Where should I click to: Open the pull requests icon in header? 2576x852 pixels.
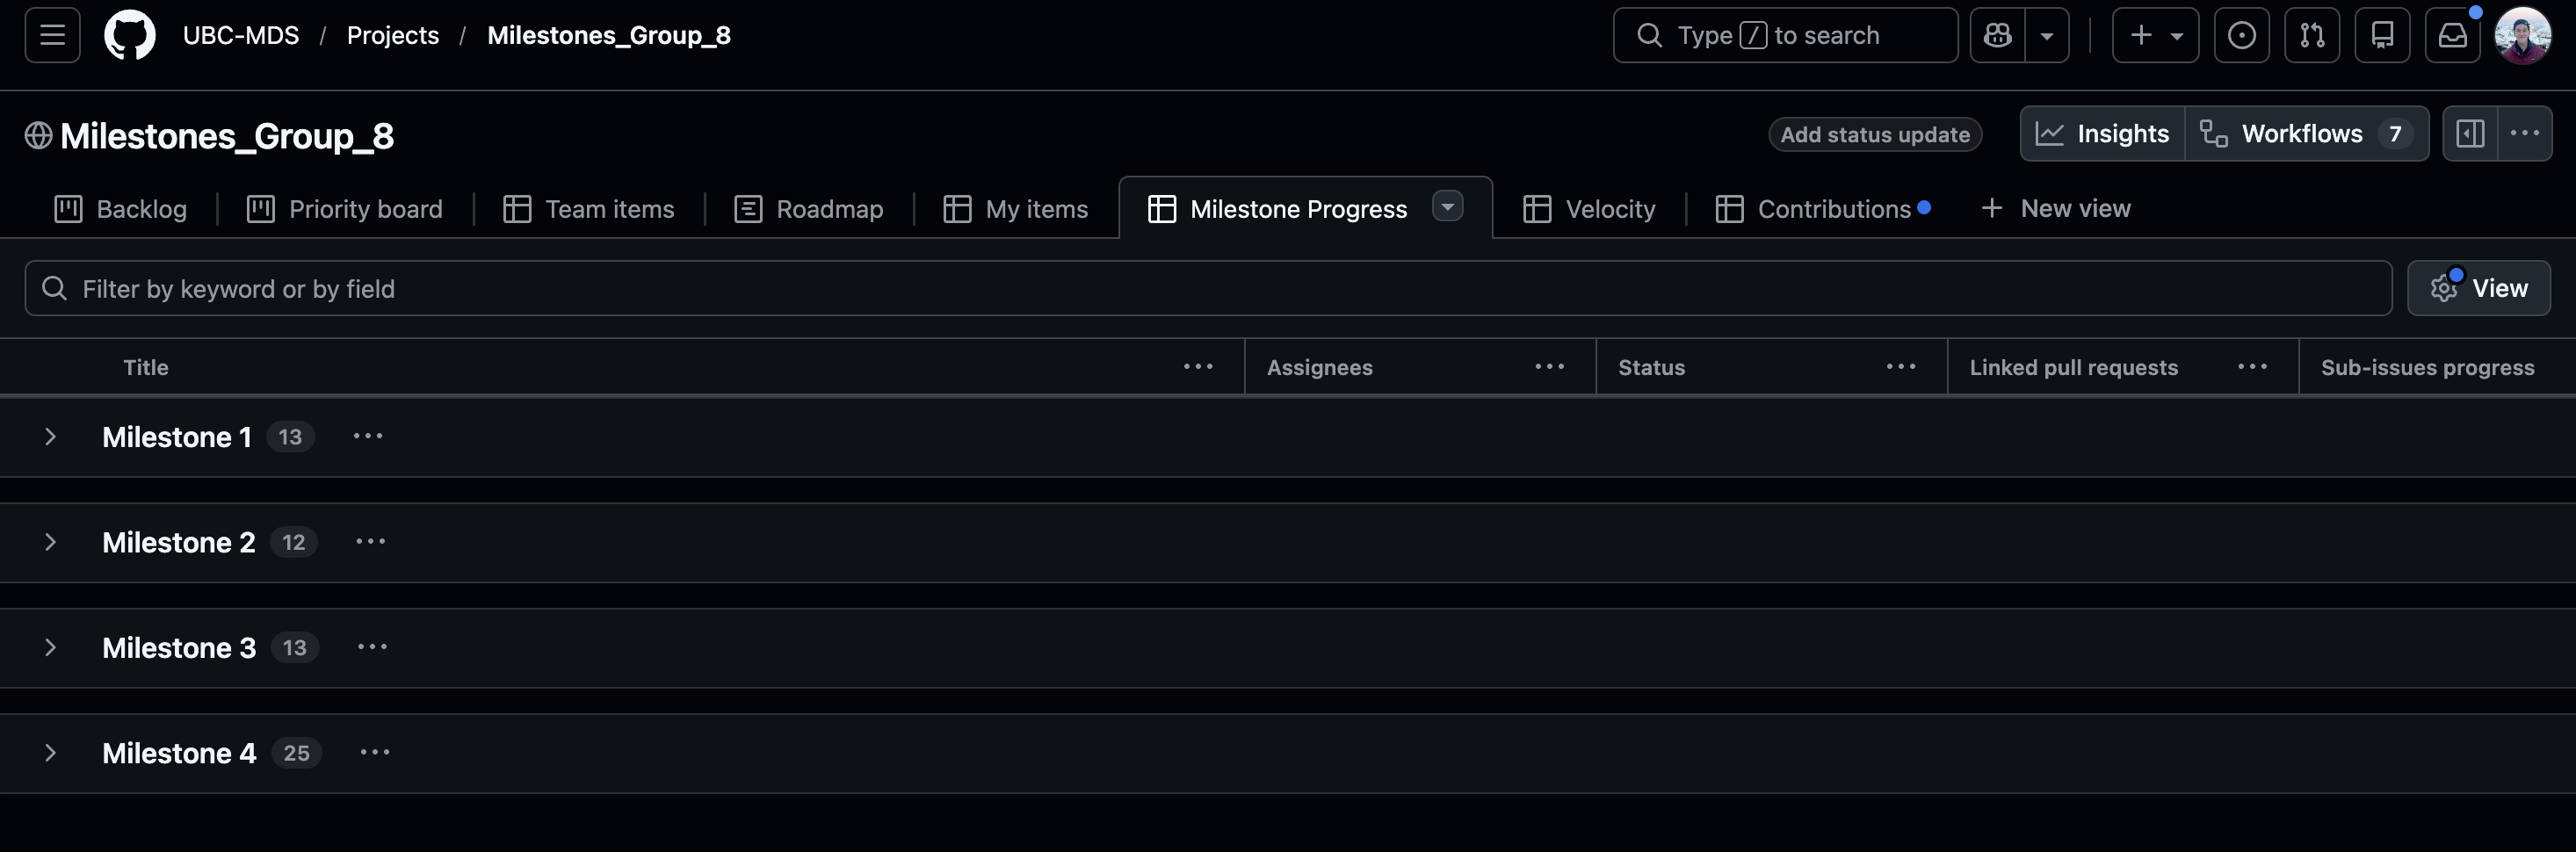[x=2311, y=35]
